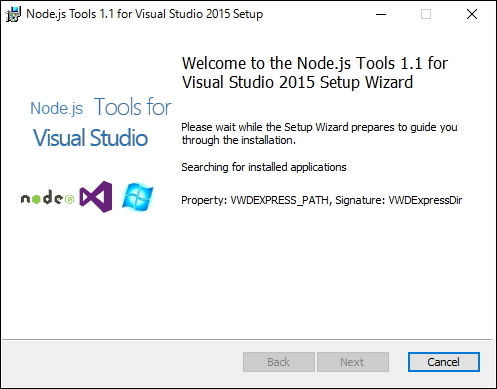Click the disabled Back button

tap(279, 362)
